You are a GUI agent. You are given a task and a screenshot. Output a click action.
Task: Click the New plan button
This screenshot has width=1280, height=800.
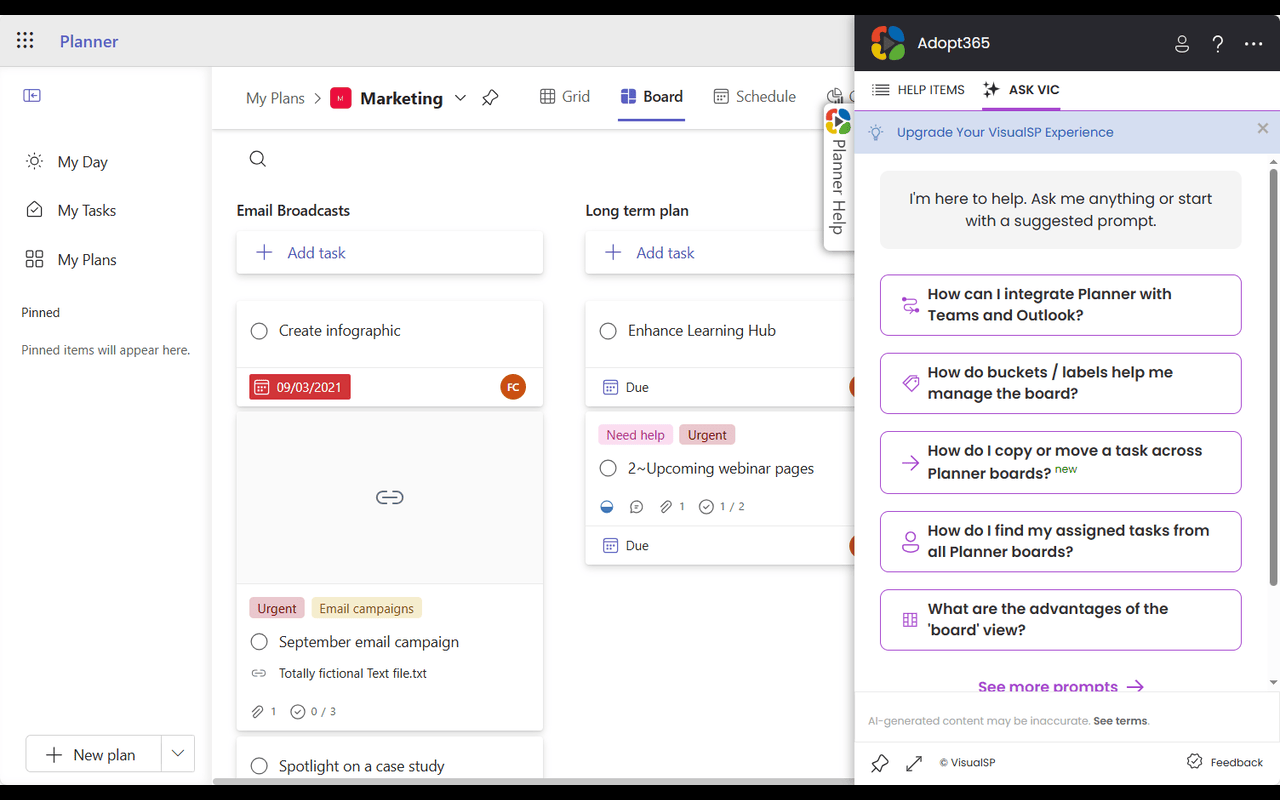pos(93,754)
